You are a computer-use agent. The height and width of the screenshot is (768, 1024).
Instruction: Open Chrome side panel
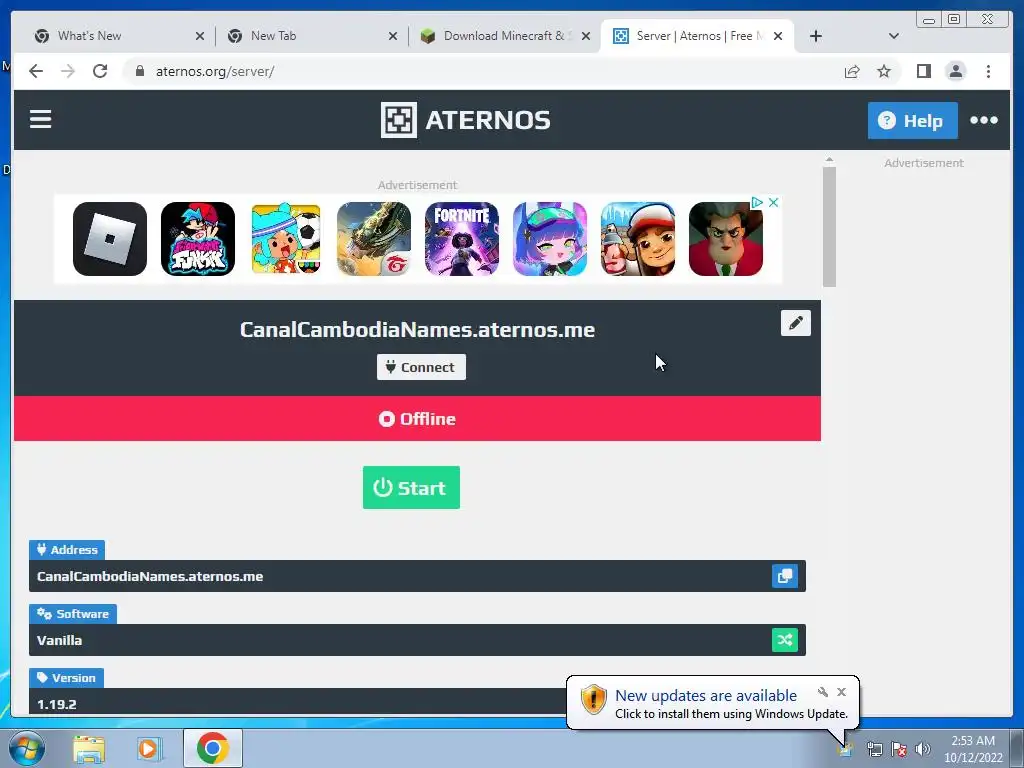pyautogui.click(x=923, y=71)
